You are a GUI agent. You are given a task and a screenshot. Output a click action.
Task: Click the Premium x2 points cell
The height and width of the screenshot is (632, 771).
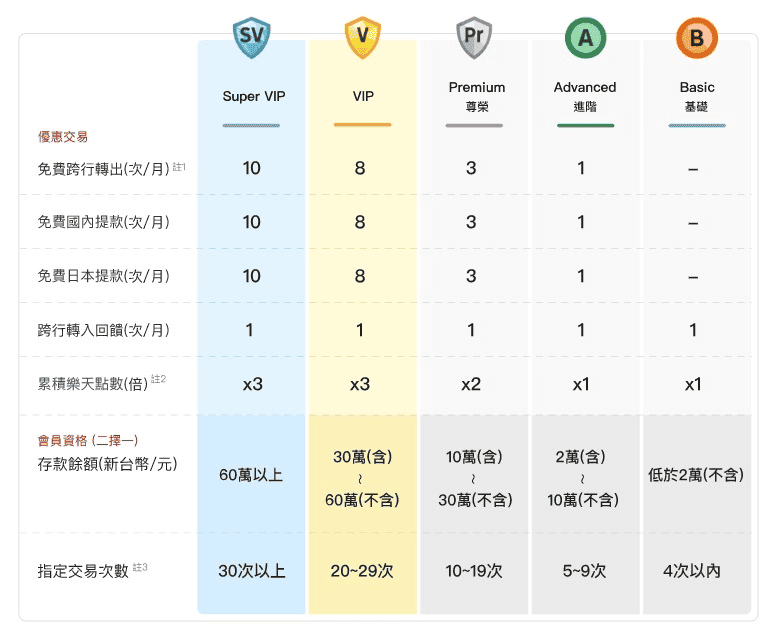[x=471, y=384]
